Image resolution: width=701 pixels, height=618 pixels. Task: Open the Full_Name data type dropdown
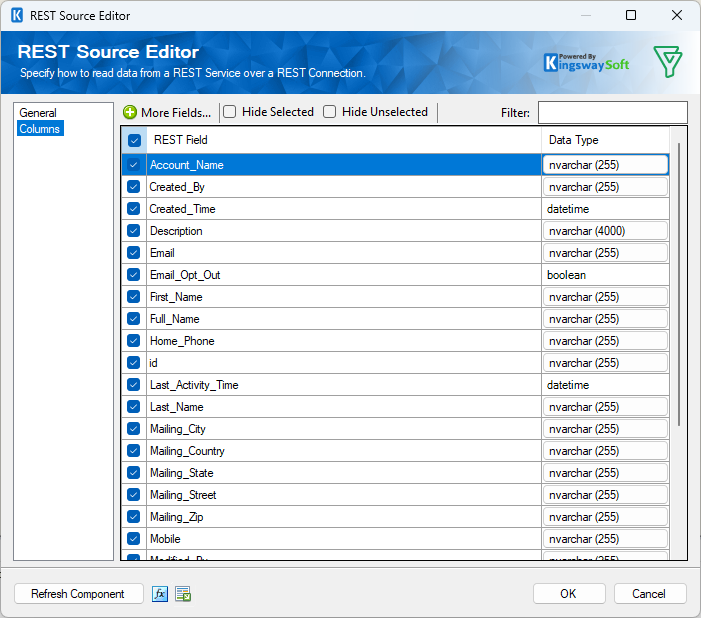tap(605, 318)
